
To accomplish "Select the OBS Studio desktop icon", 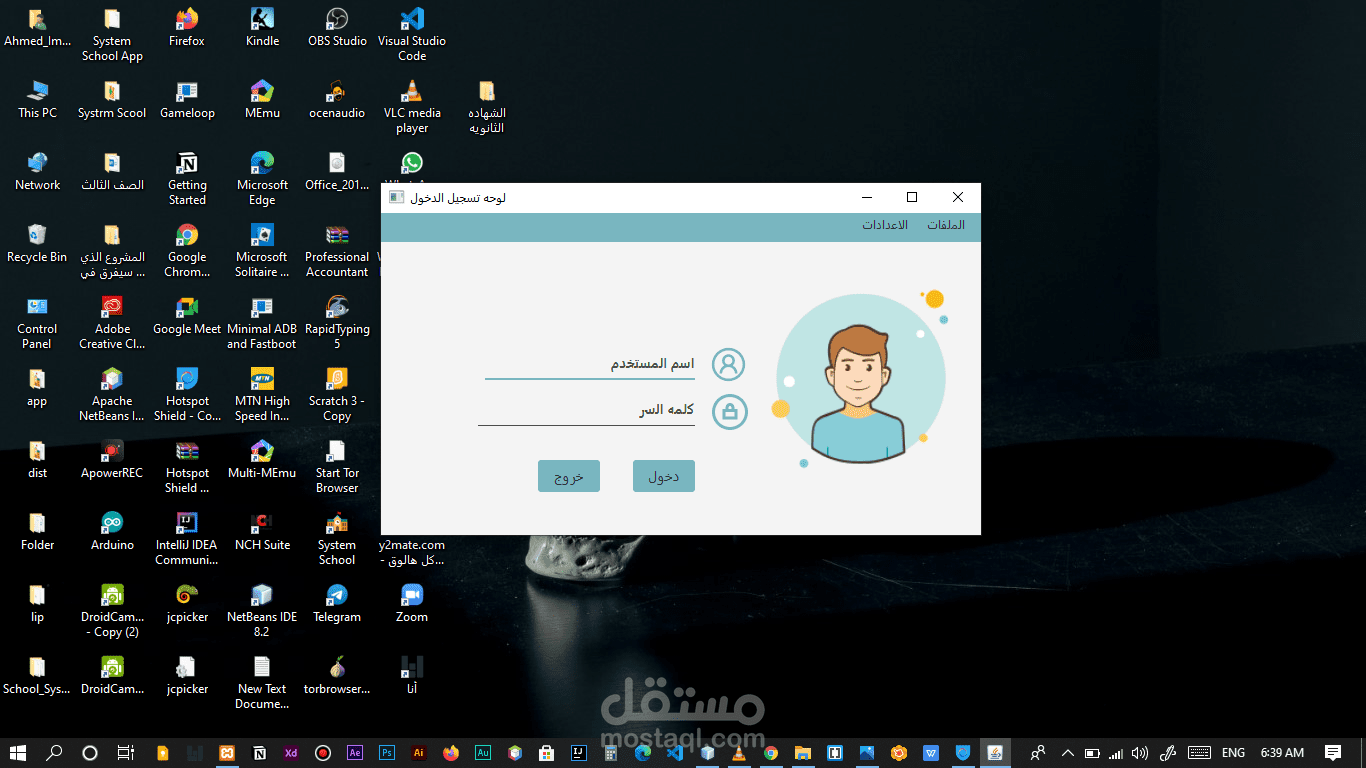I will tap(337, 28).
